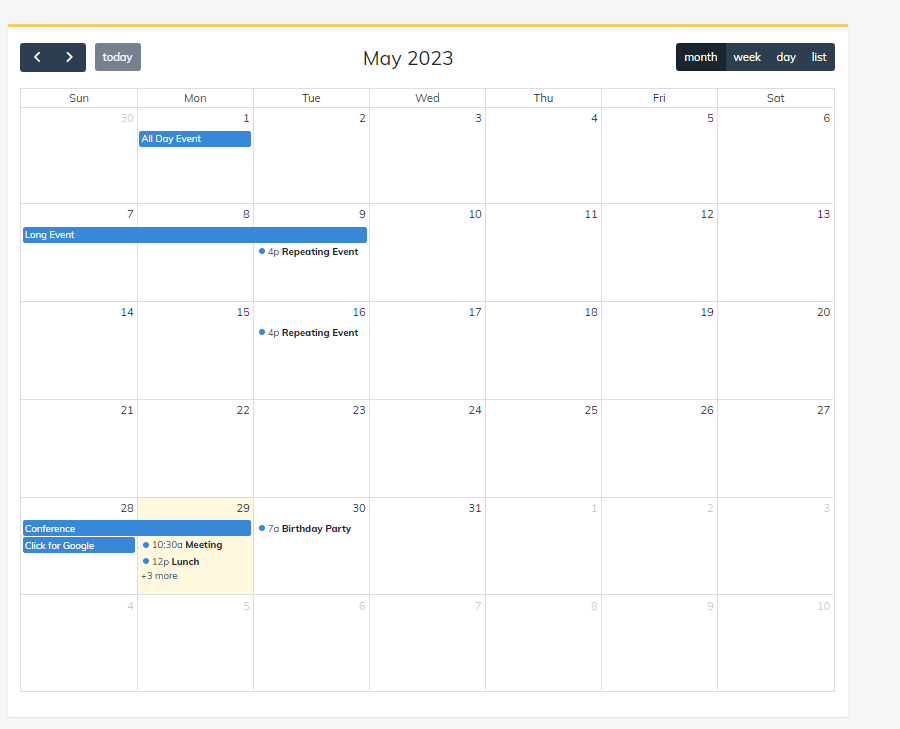Select day number 11
Viewport: 900px width, 729px height.
pos(591,214)
